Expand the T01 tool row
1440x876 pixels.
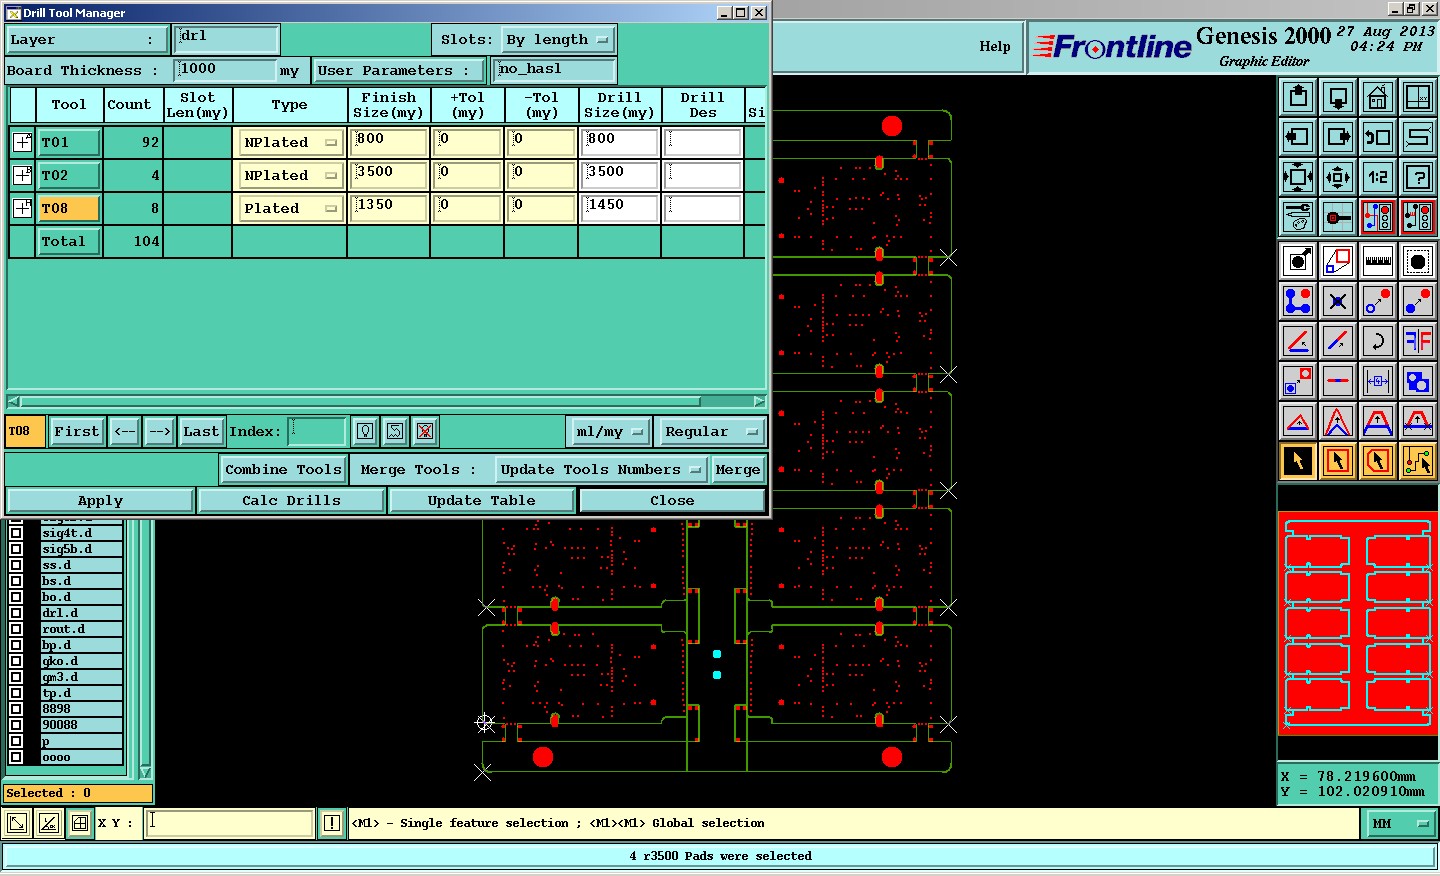click(22, 142)
